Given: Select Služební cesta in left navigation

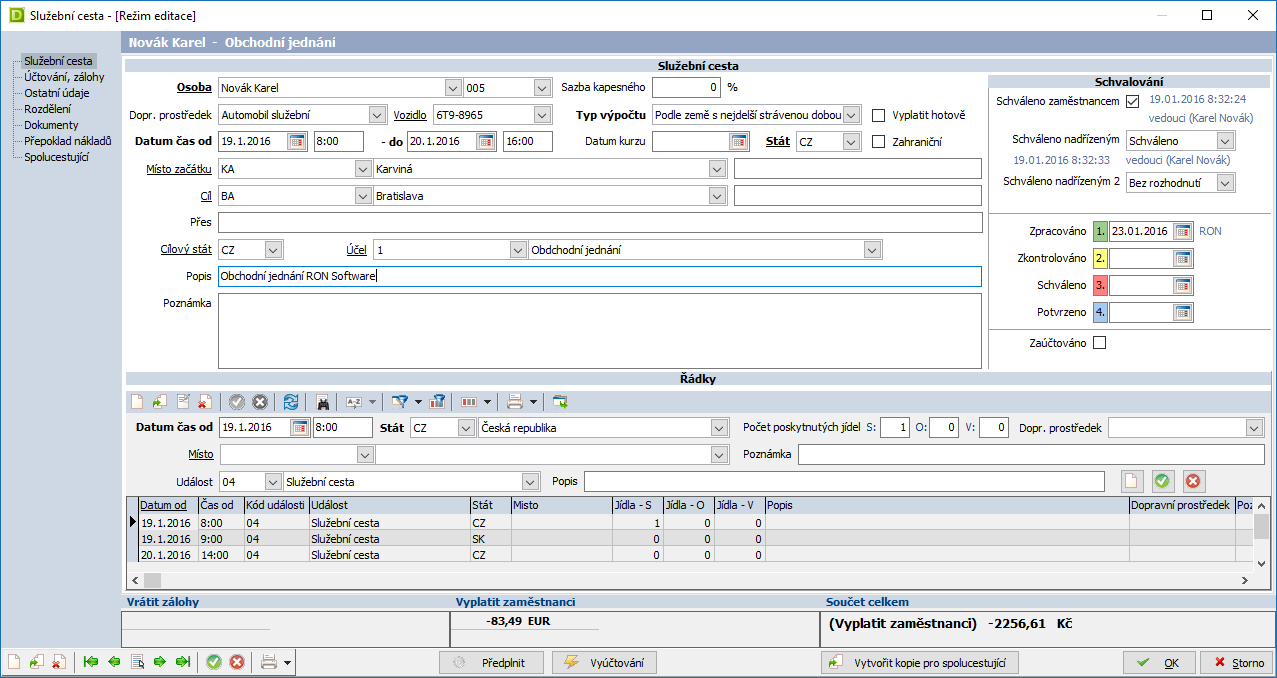Looking at the screenshot, I should point(59,61).
